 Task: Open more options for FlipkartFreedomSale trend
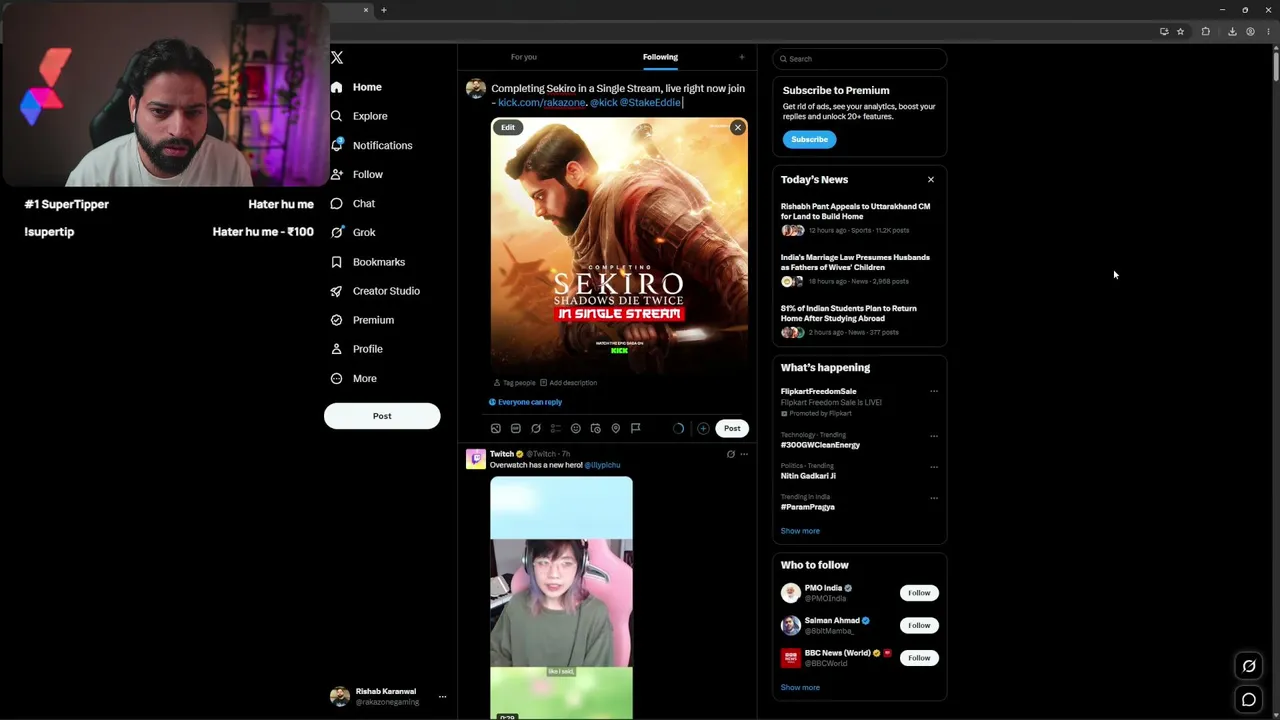click(934, 392)
